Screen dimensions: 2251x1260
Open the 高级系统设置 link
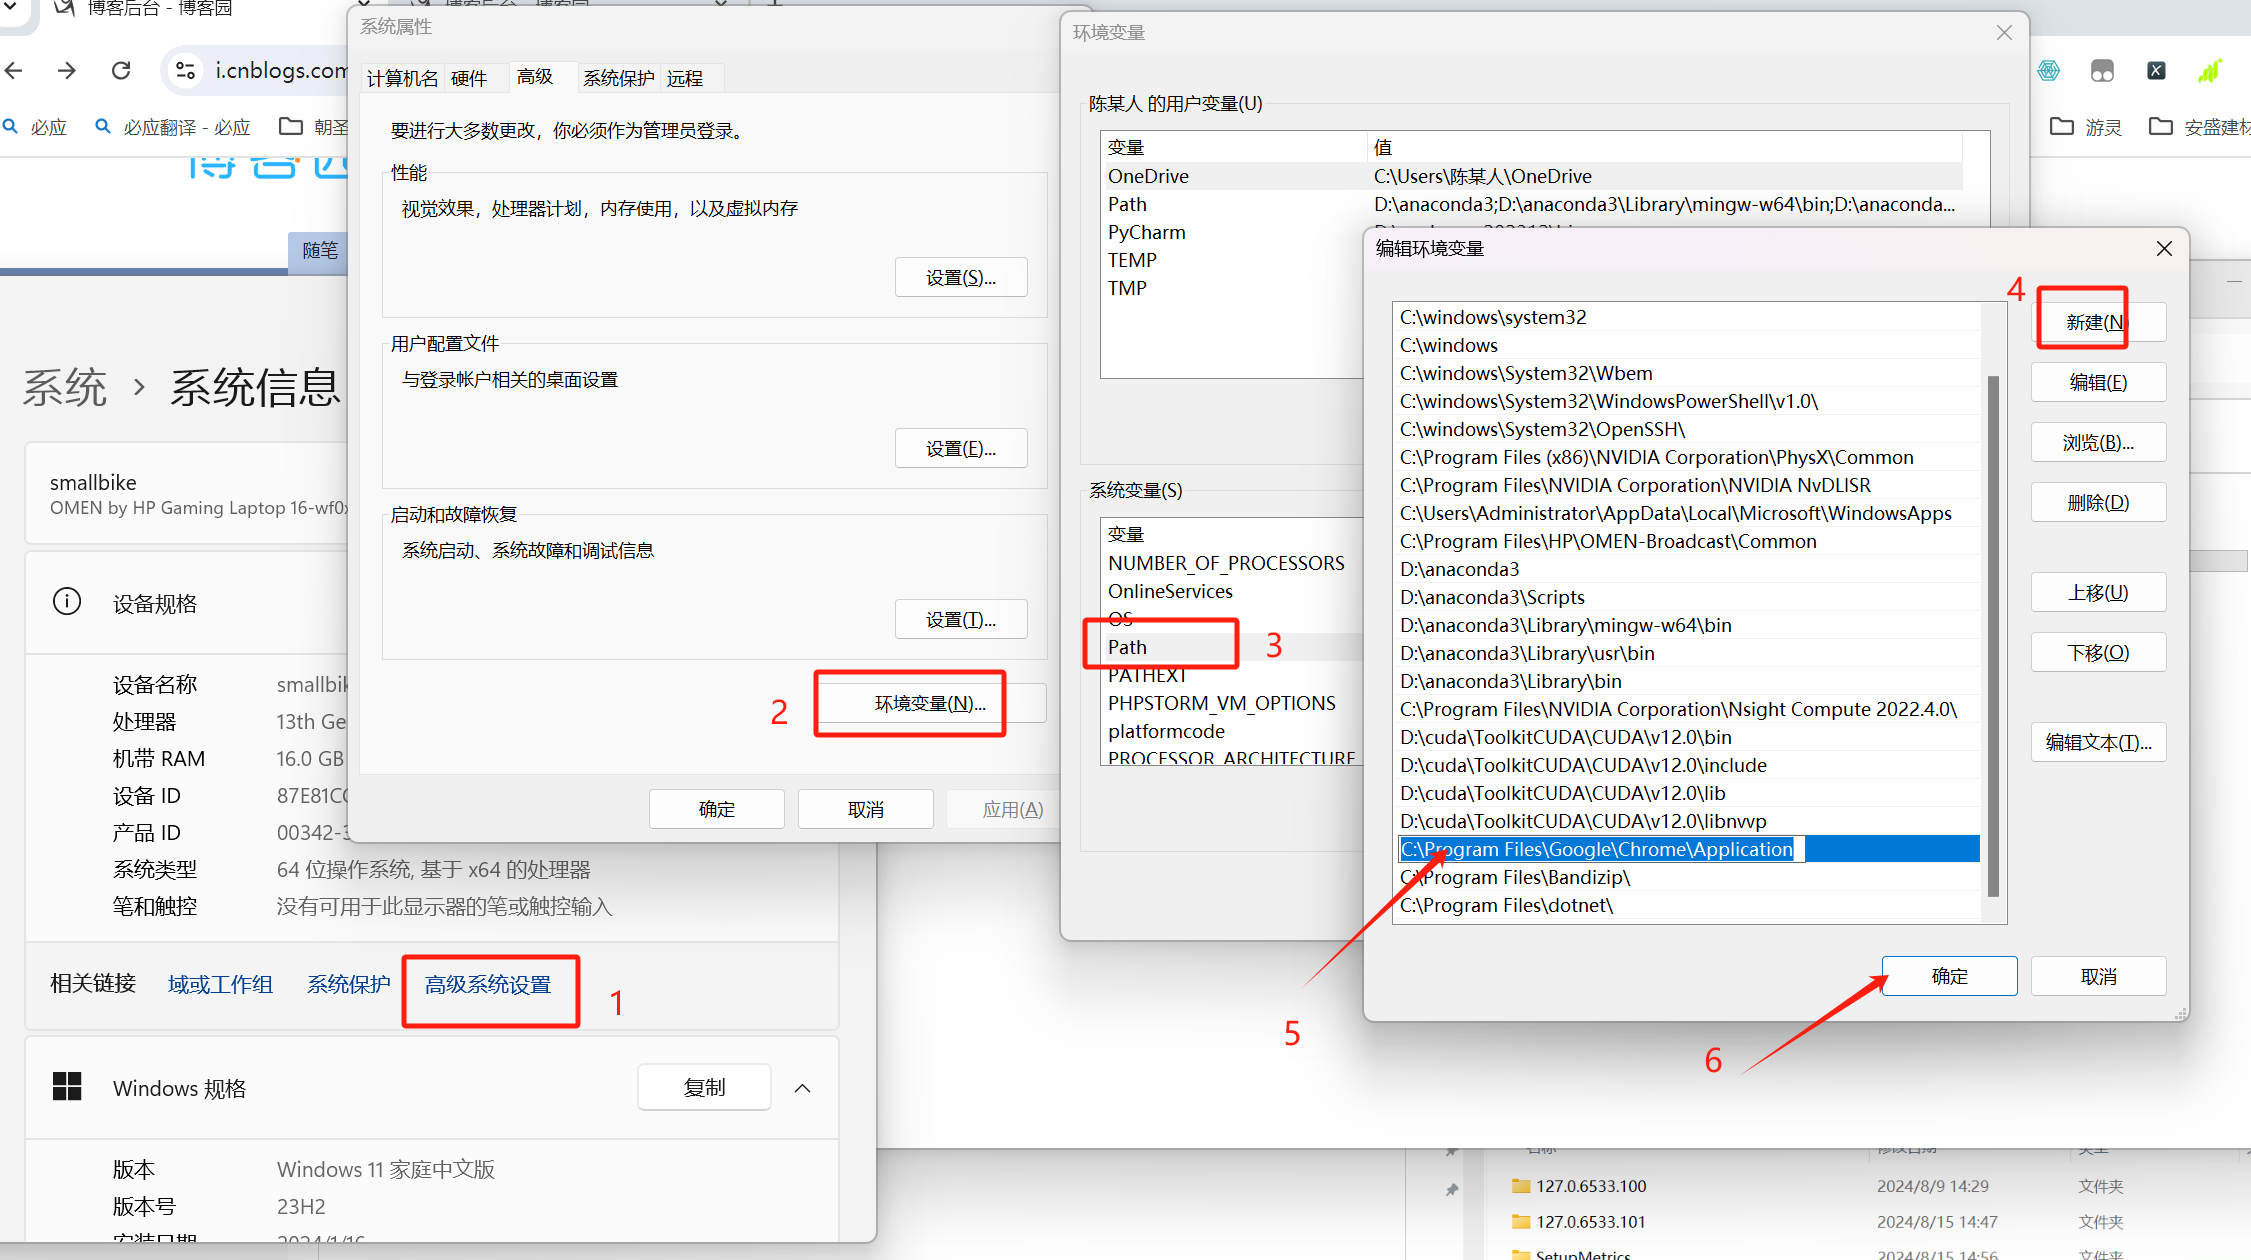pyautogui.click(x=488, y=985)
